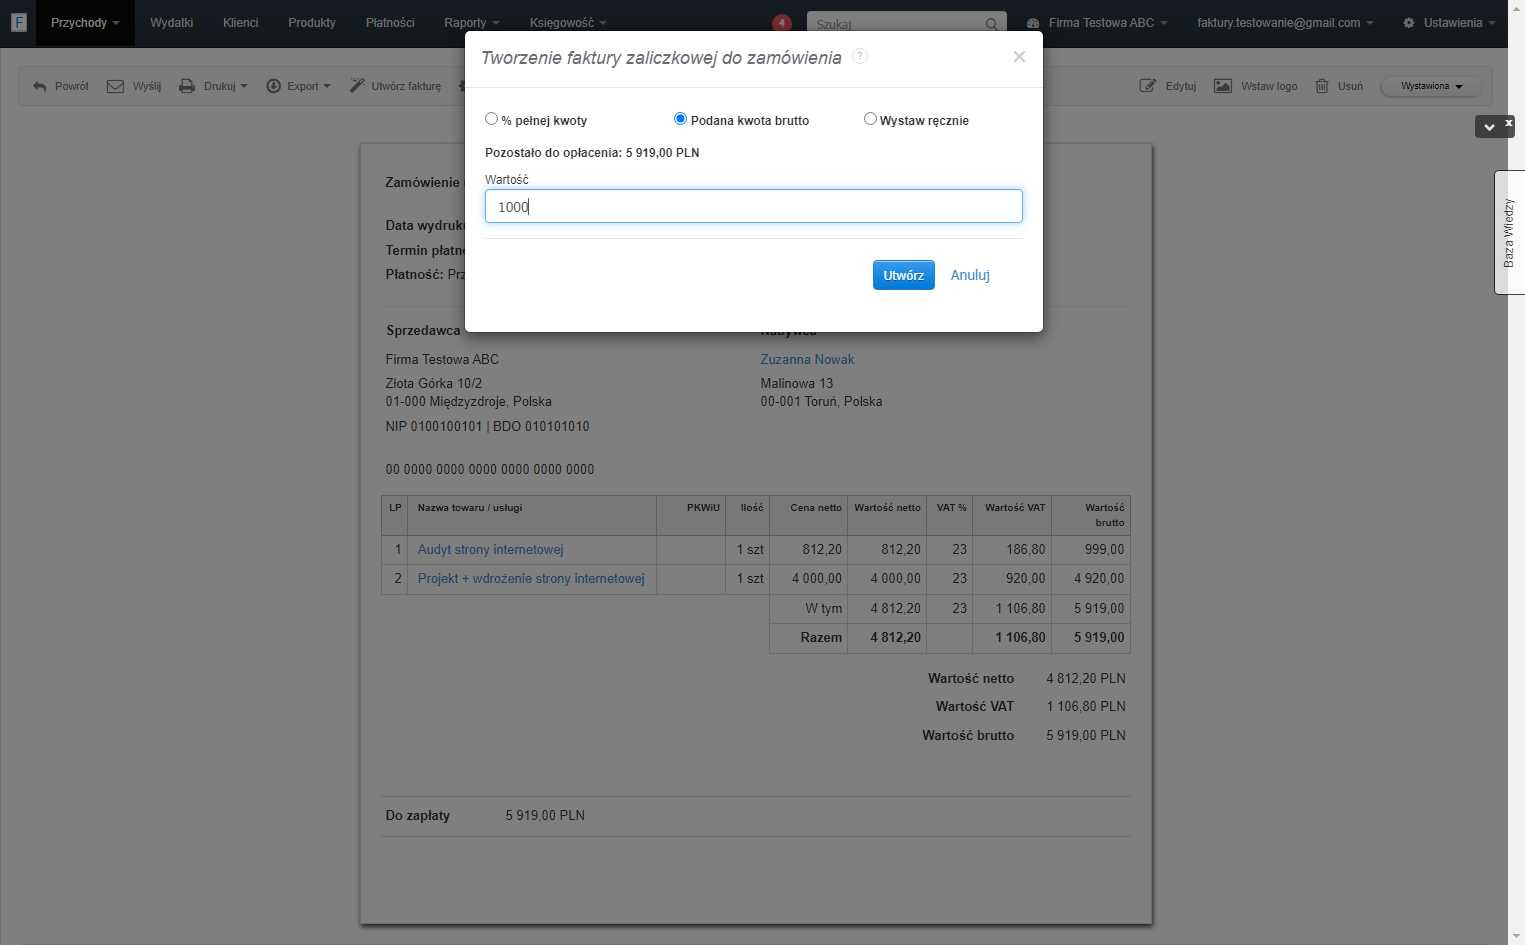This screenshot has height=945, width=1525.
Task: Select the Wystaw ręcznie radio option
Action: (x=870, y=119)
